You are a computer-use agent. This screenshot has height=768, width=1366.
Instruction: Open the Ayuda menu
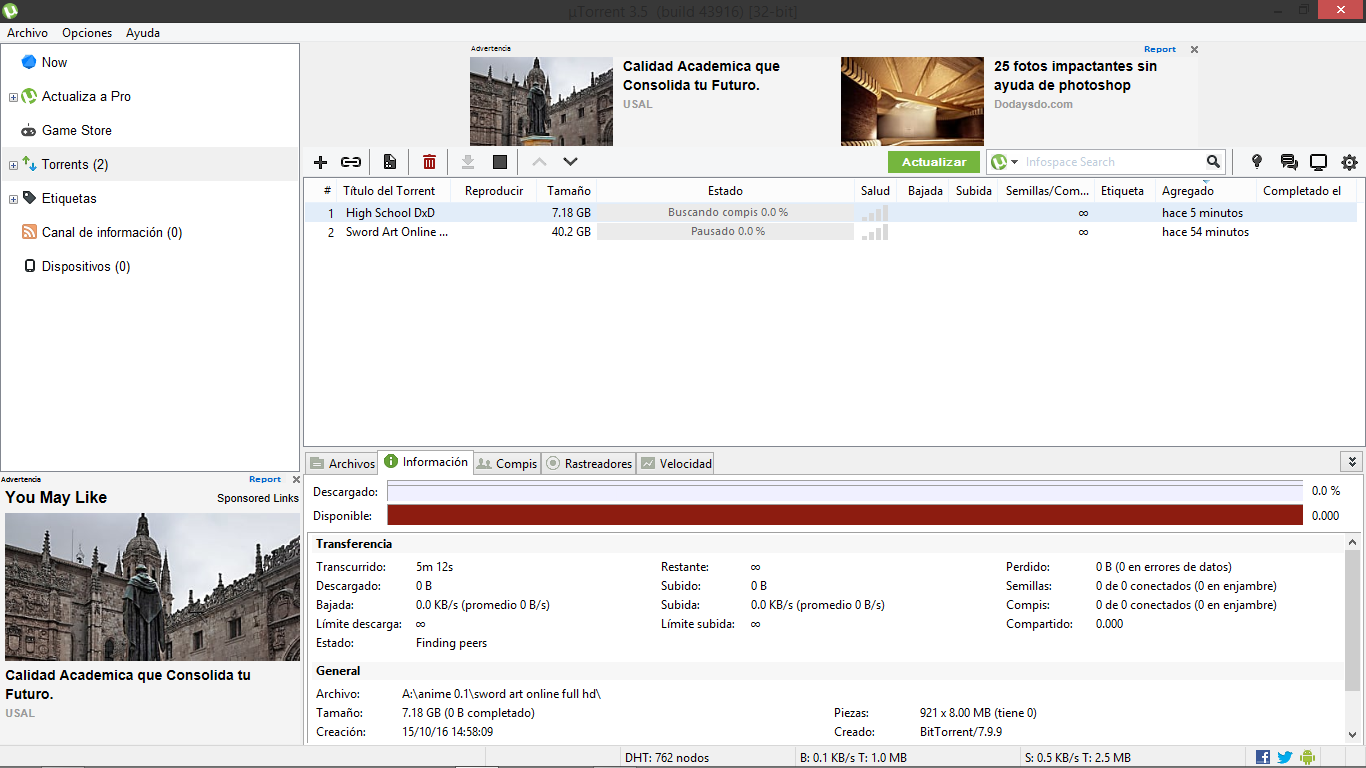[143, 33]
